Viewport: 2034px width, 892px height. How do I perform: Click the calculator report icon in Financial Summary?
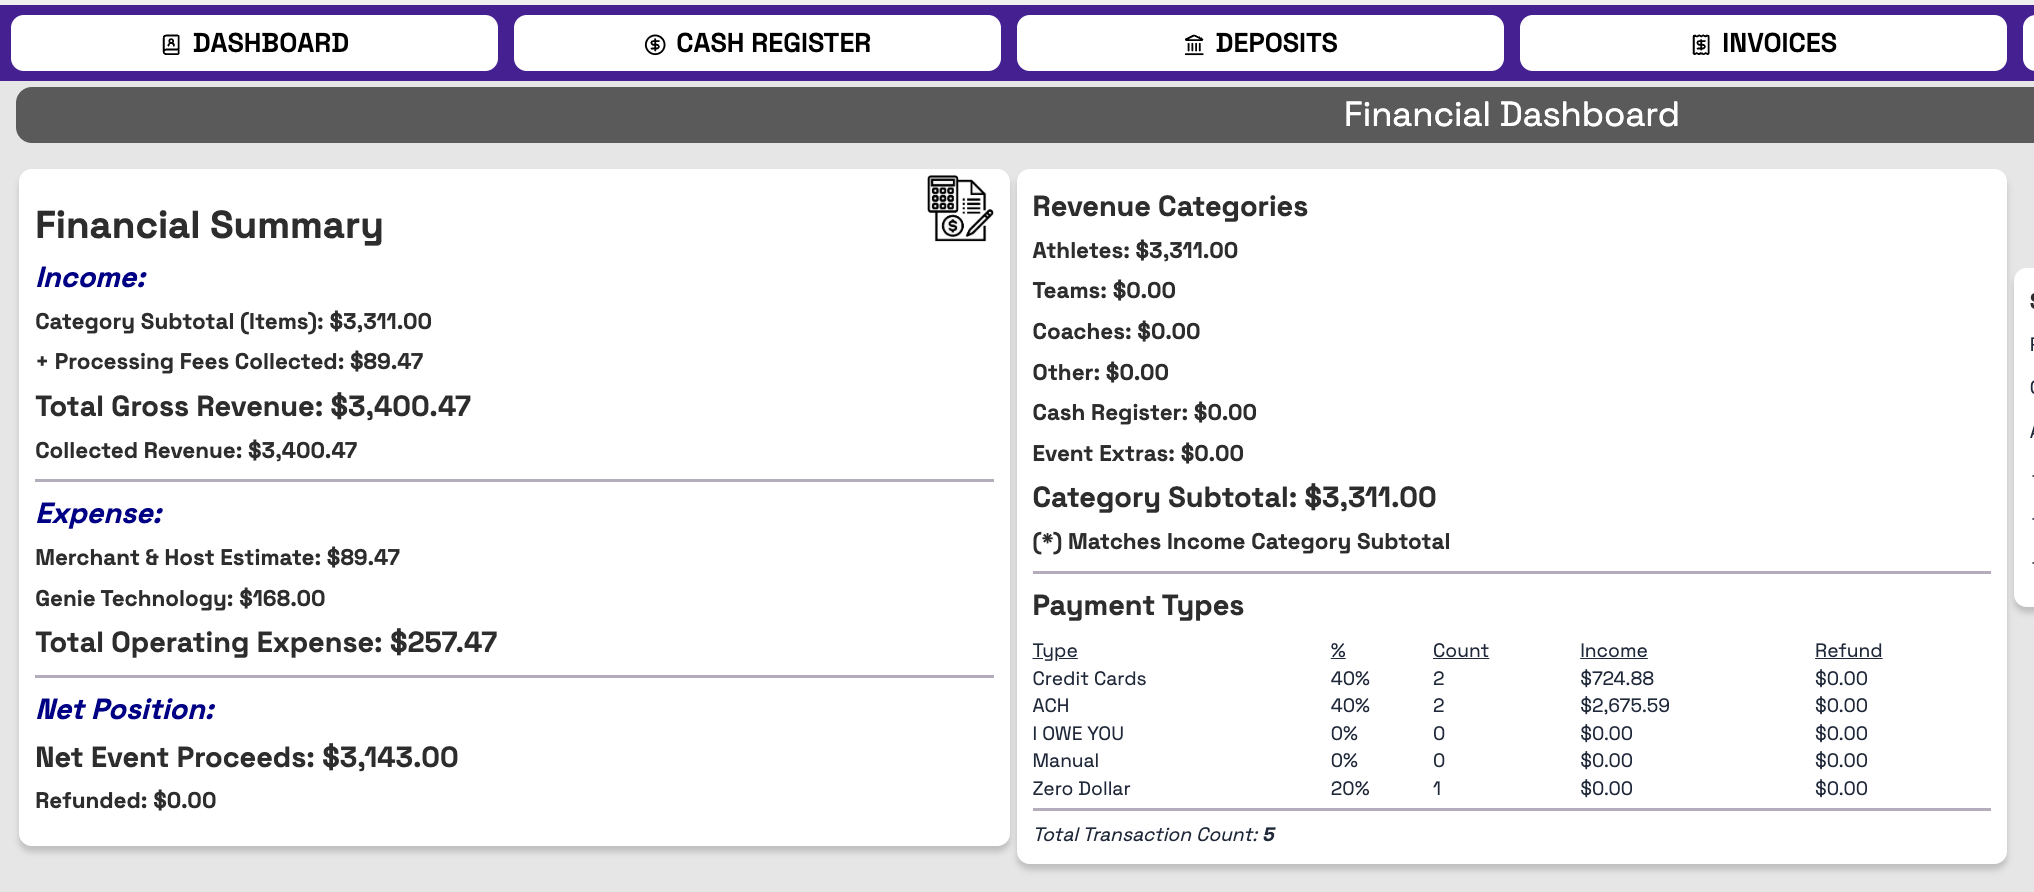coord(959,208)
